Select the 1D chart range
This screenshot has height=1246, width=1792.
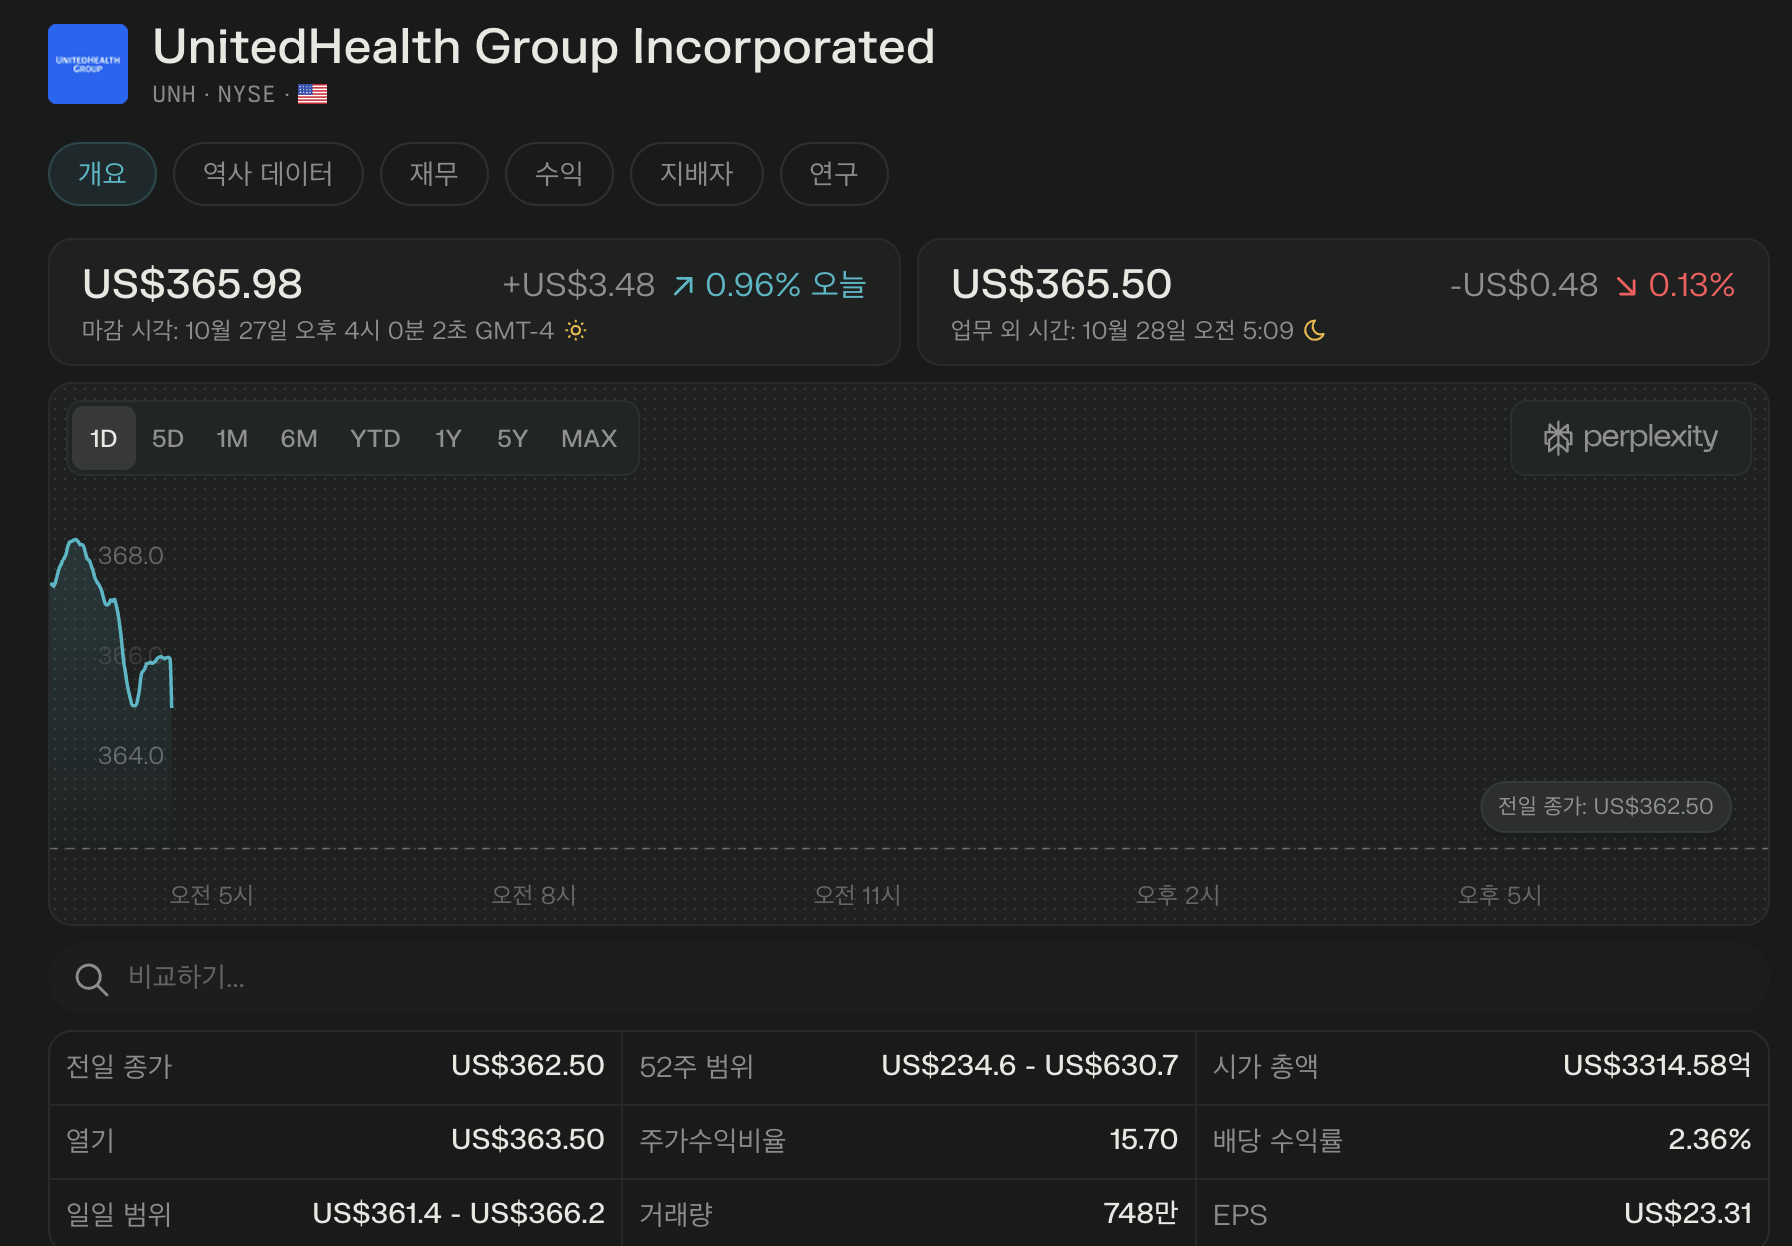[x=104, y=438]
